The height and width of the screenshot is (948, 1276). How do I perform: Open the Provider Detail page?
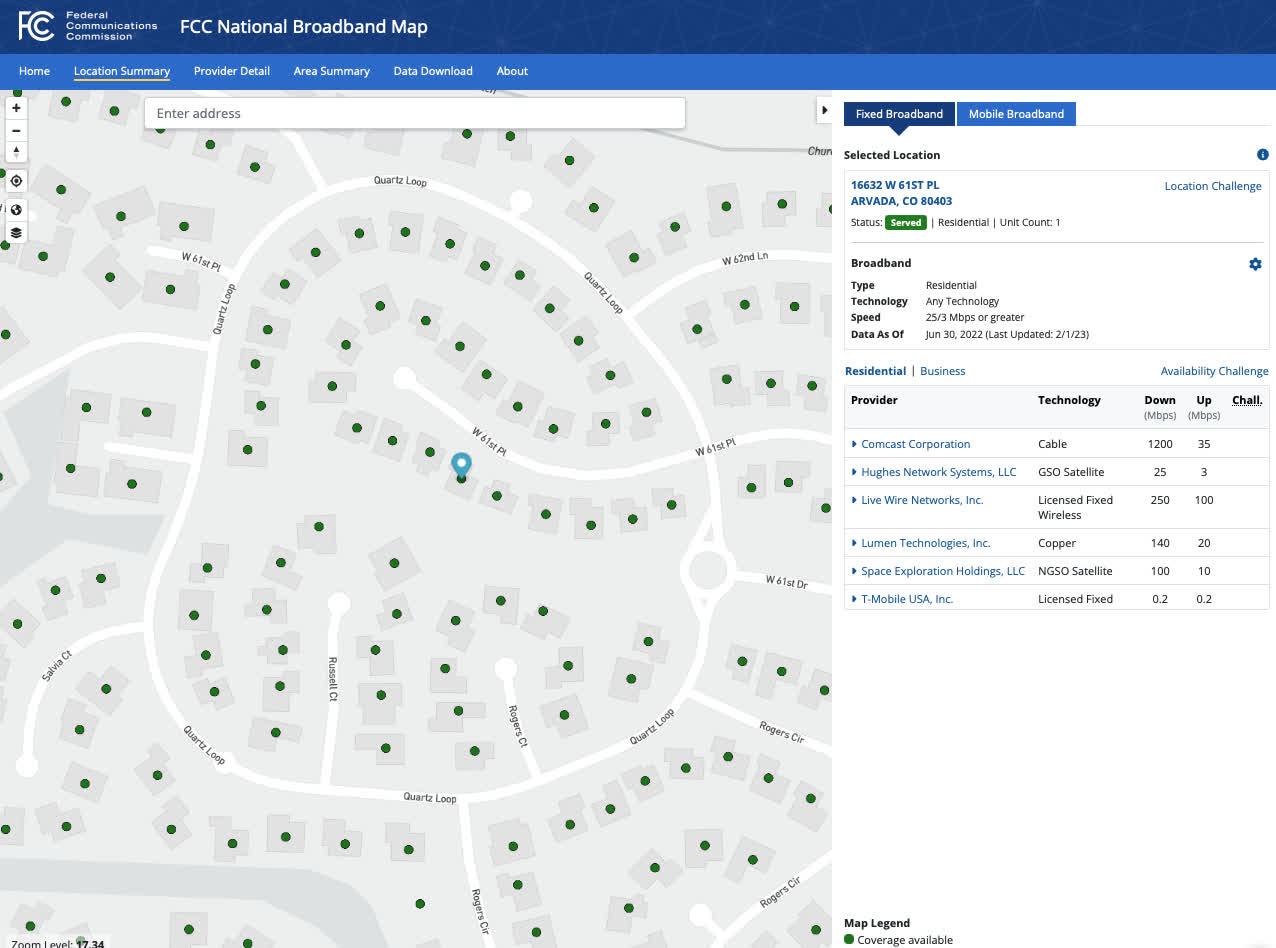coord(232,71)
